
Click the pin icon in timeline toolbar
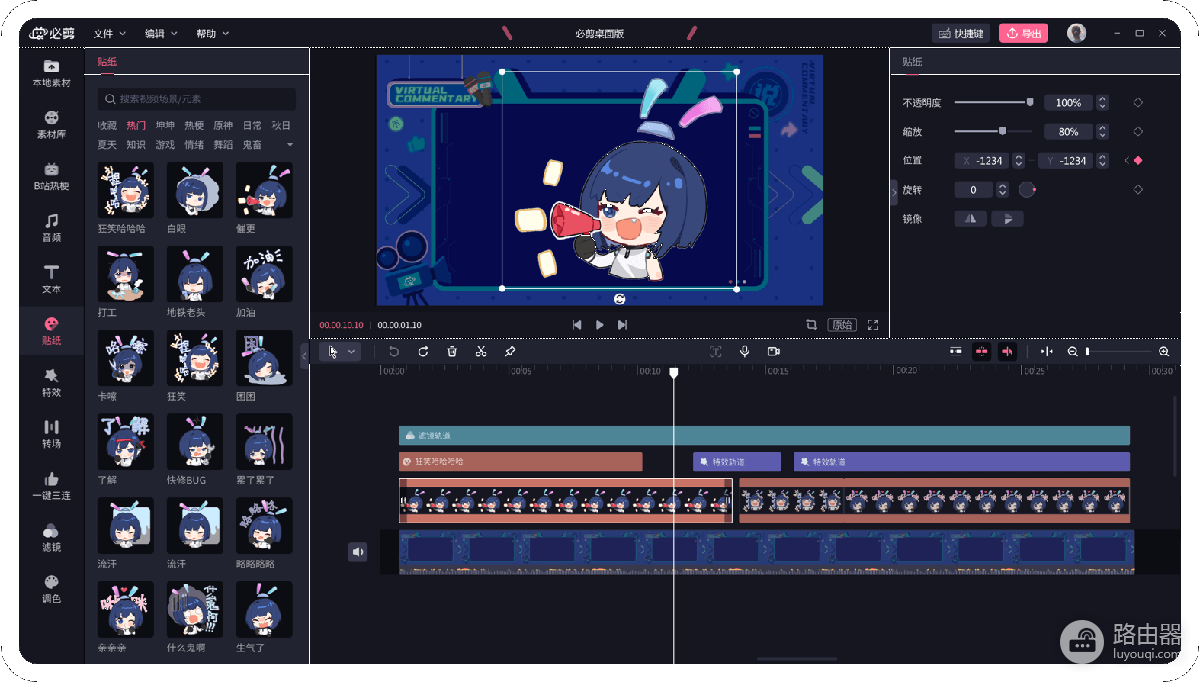point(510,352)
